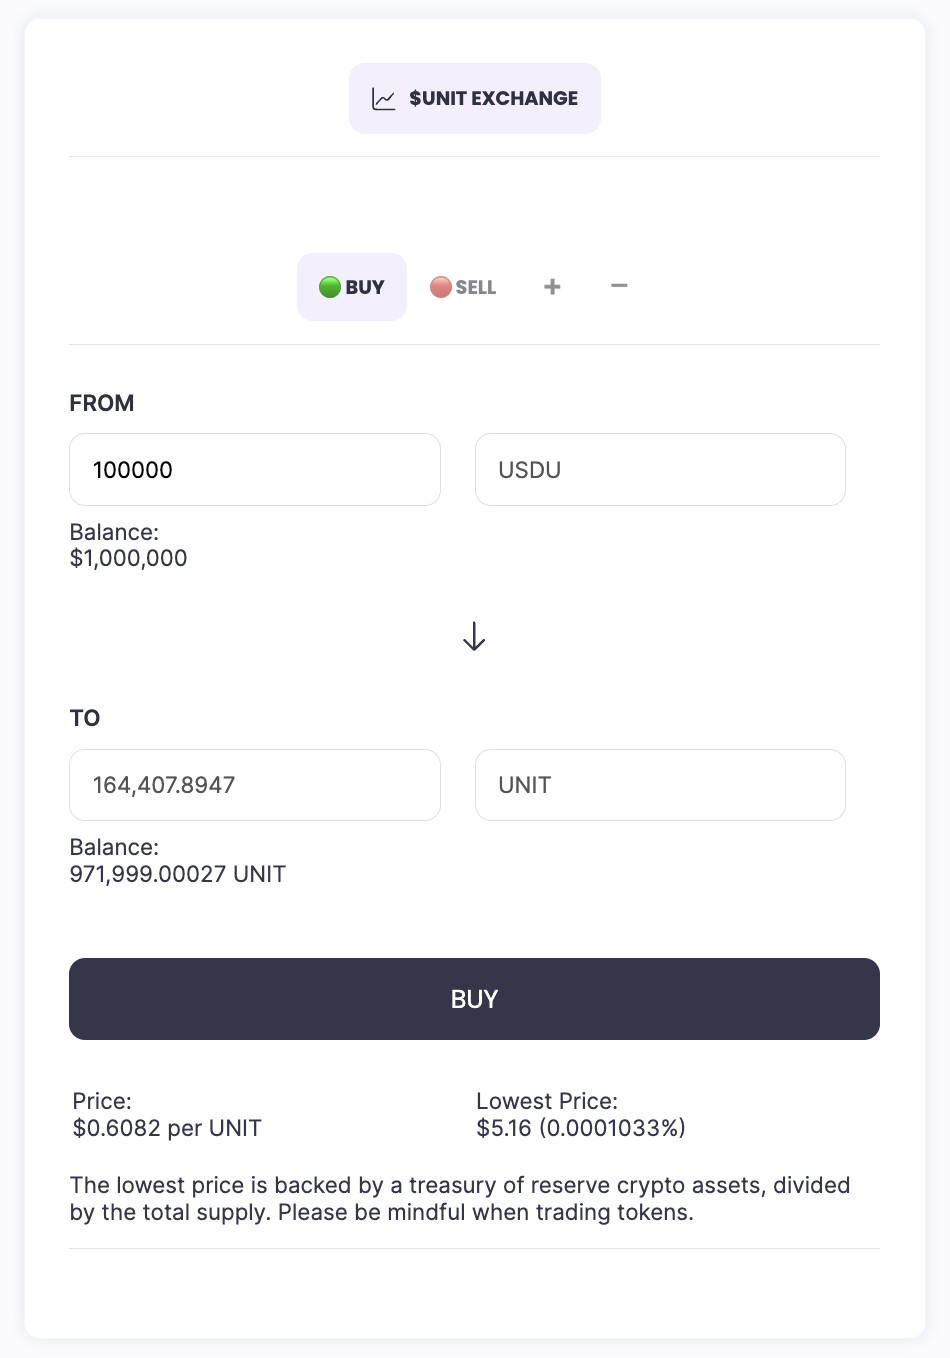
Task: Focus the FROM amount field showing 100000
Action: (x=255, y=470)
